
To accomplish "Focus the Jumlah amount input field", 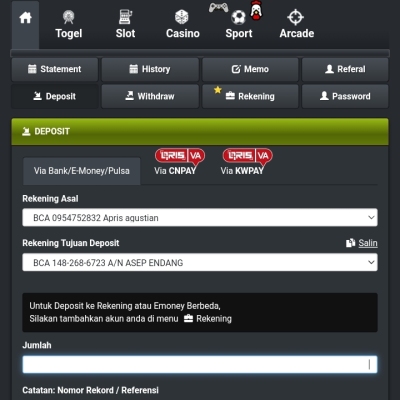I will click(x=200, y=364).
